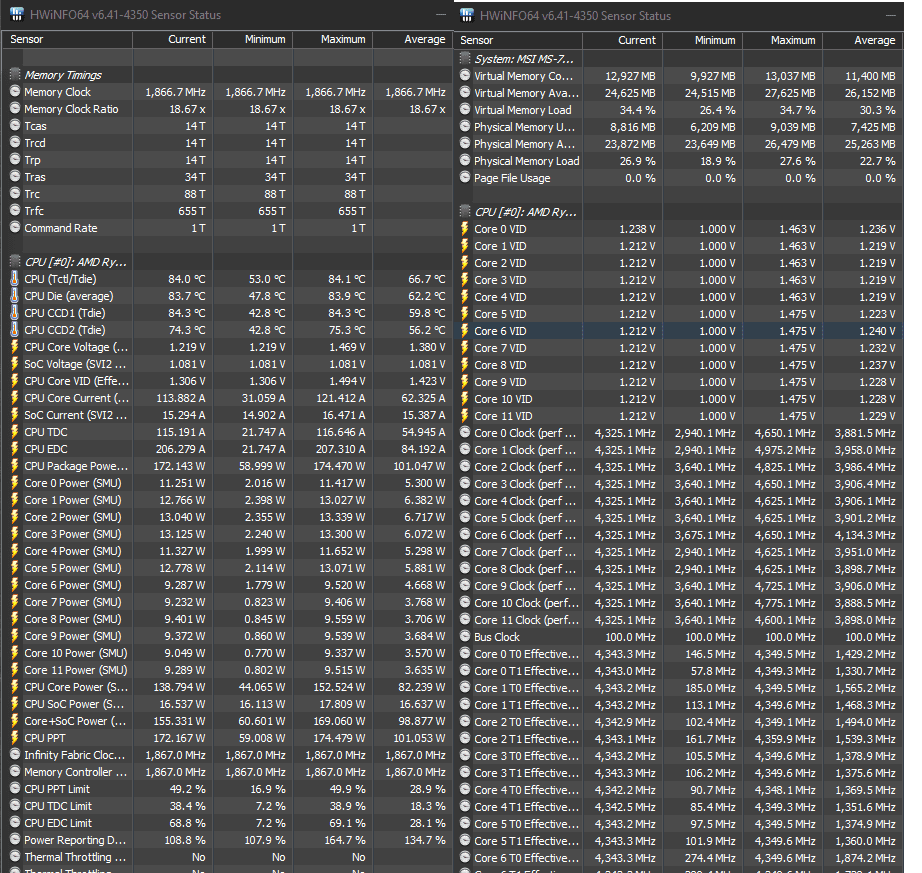Select the Virtual Memory Co… row

pyautogui.click(x=679, y=76)
